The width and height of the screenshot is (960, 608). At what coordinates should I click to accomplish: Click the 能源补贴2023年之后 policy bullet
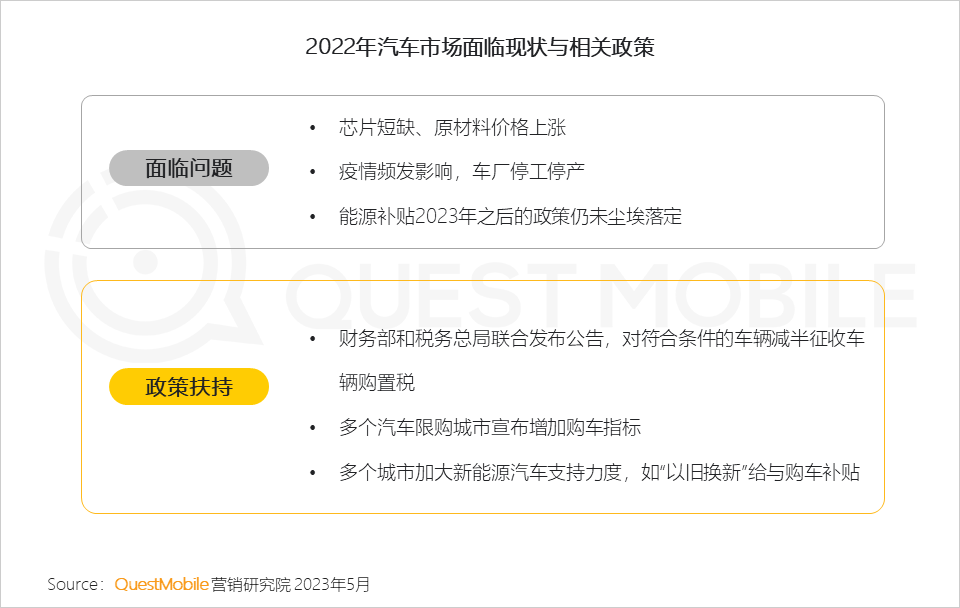(510, 216)
